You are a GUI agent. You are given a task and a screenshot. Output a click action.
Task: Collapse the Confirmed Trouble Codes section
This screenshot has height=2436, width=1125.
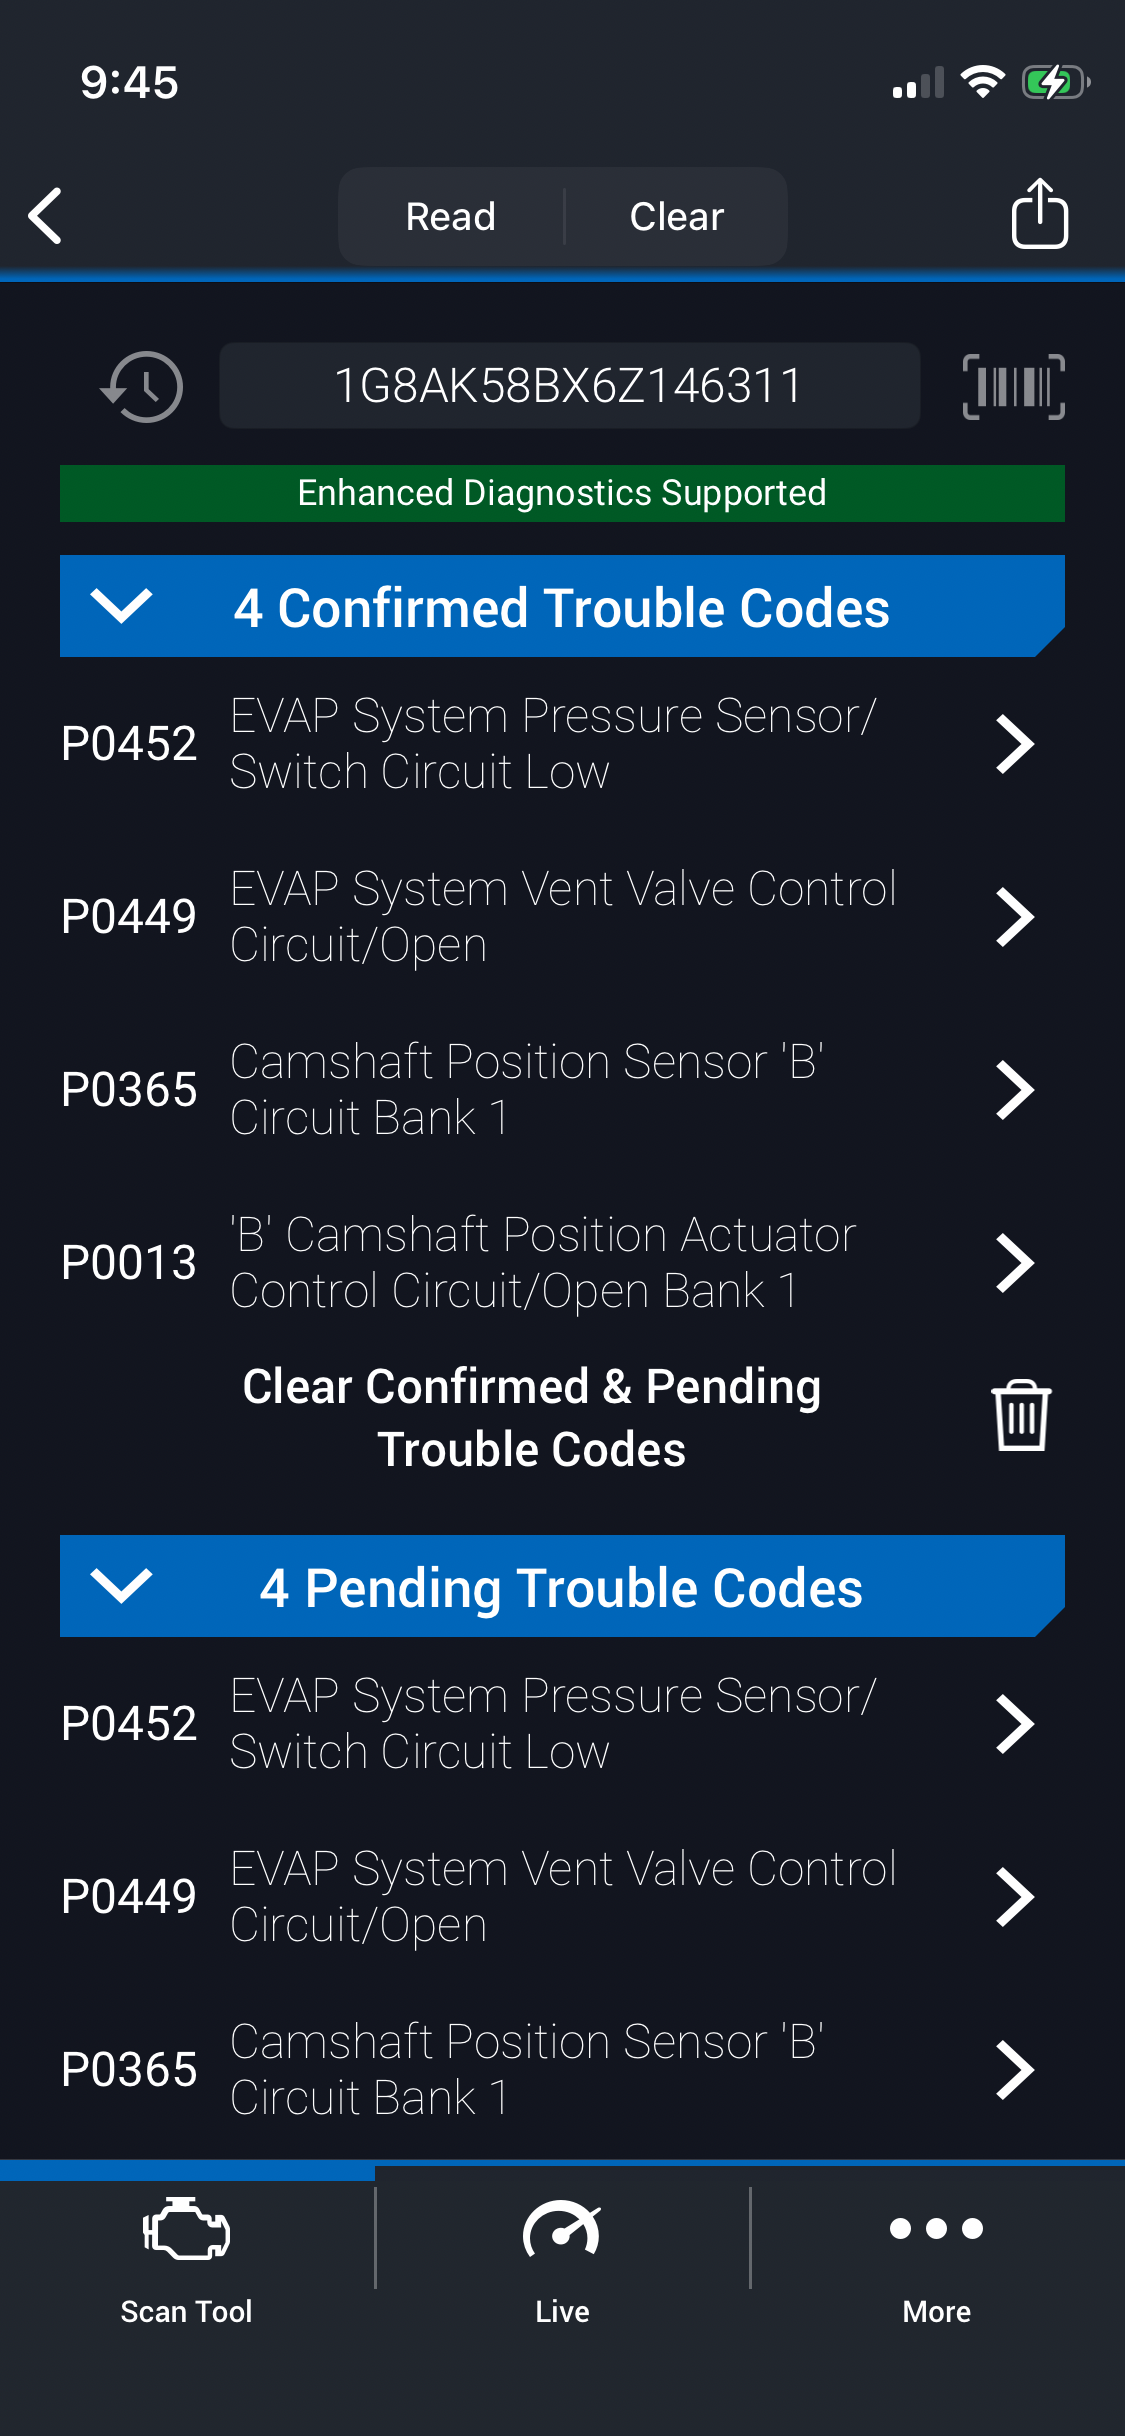tap(121, 606)
